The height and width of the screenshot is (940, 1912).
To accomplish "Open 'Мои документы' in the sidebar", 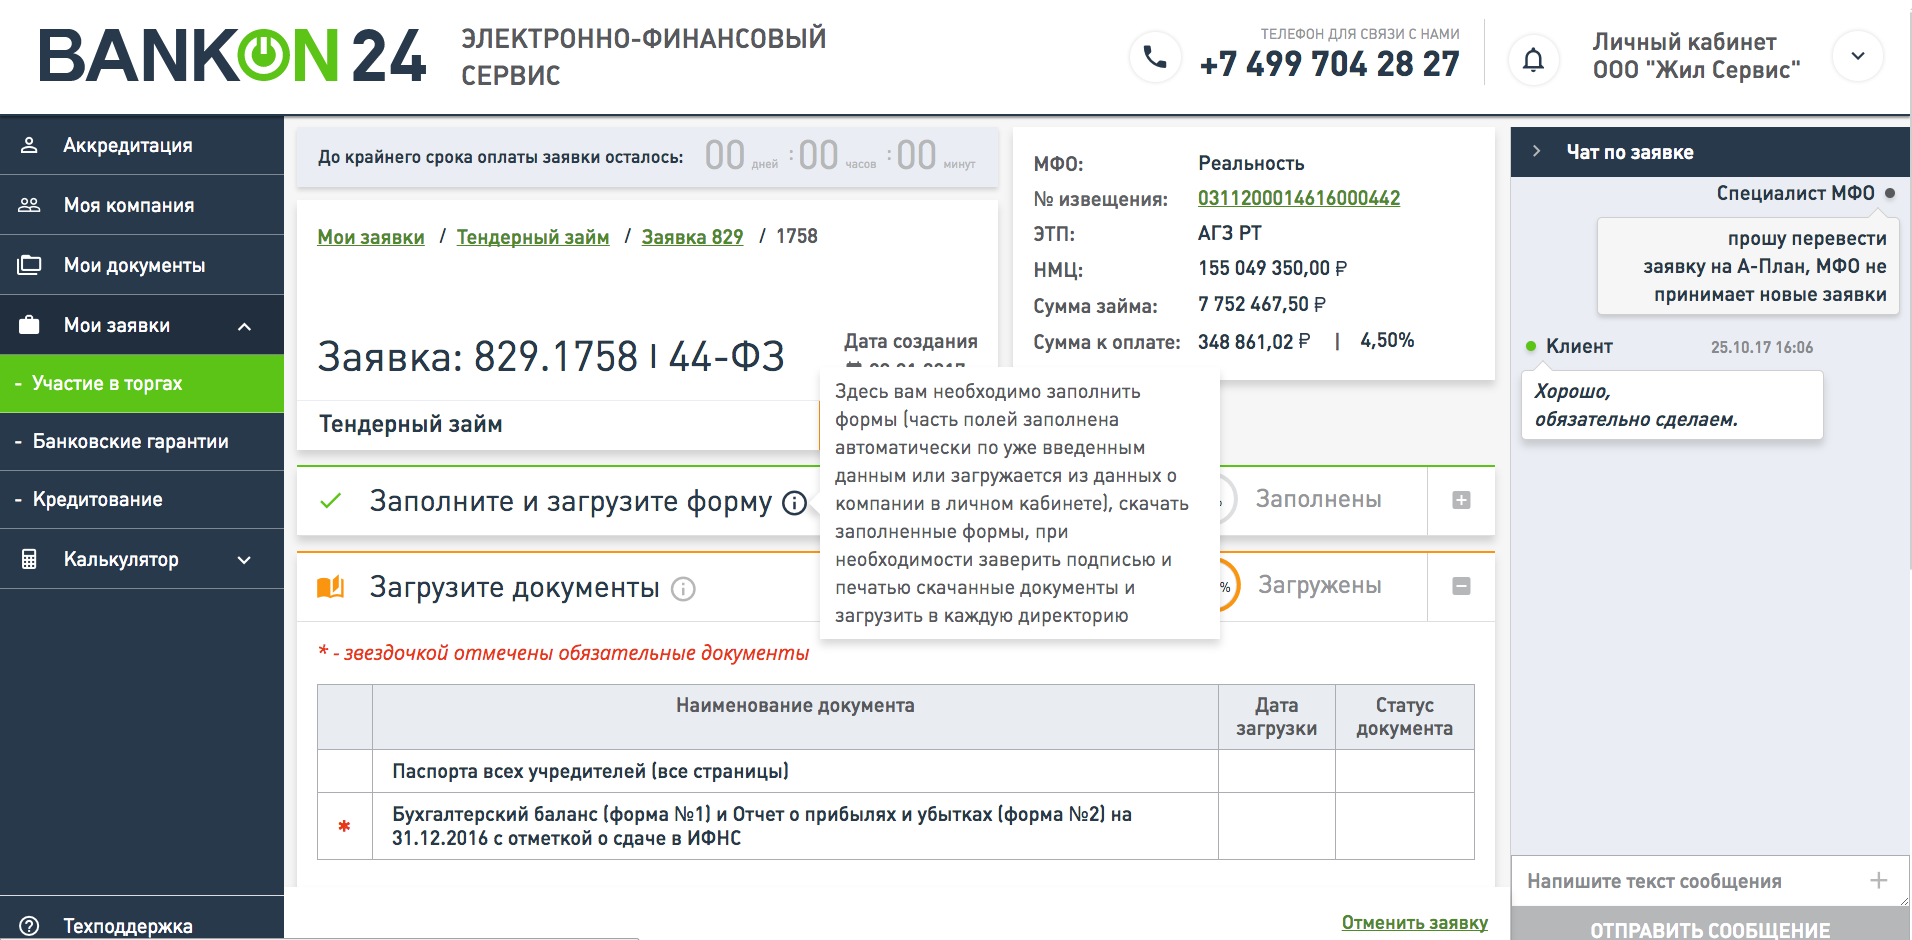I will click(x=134, y=266).
